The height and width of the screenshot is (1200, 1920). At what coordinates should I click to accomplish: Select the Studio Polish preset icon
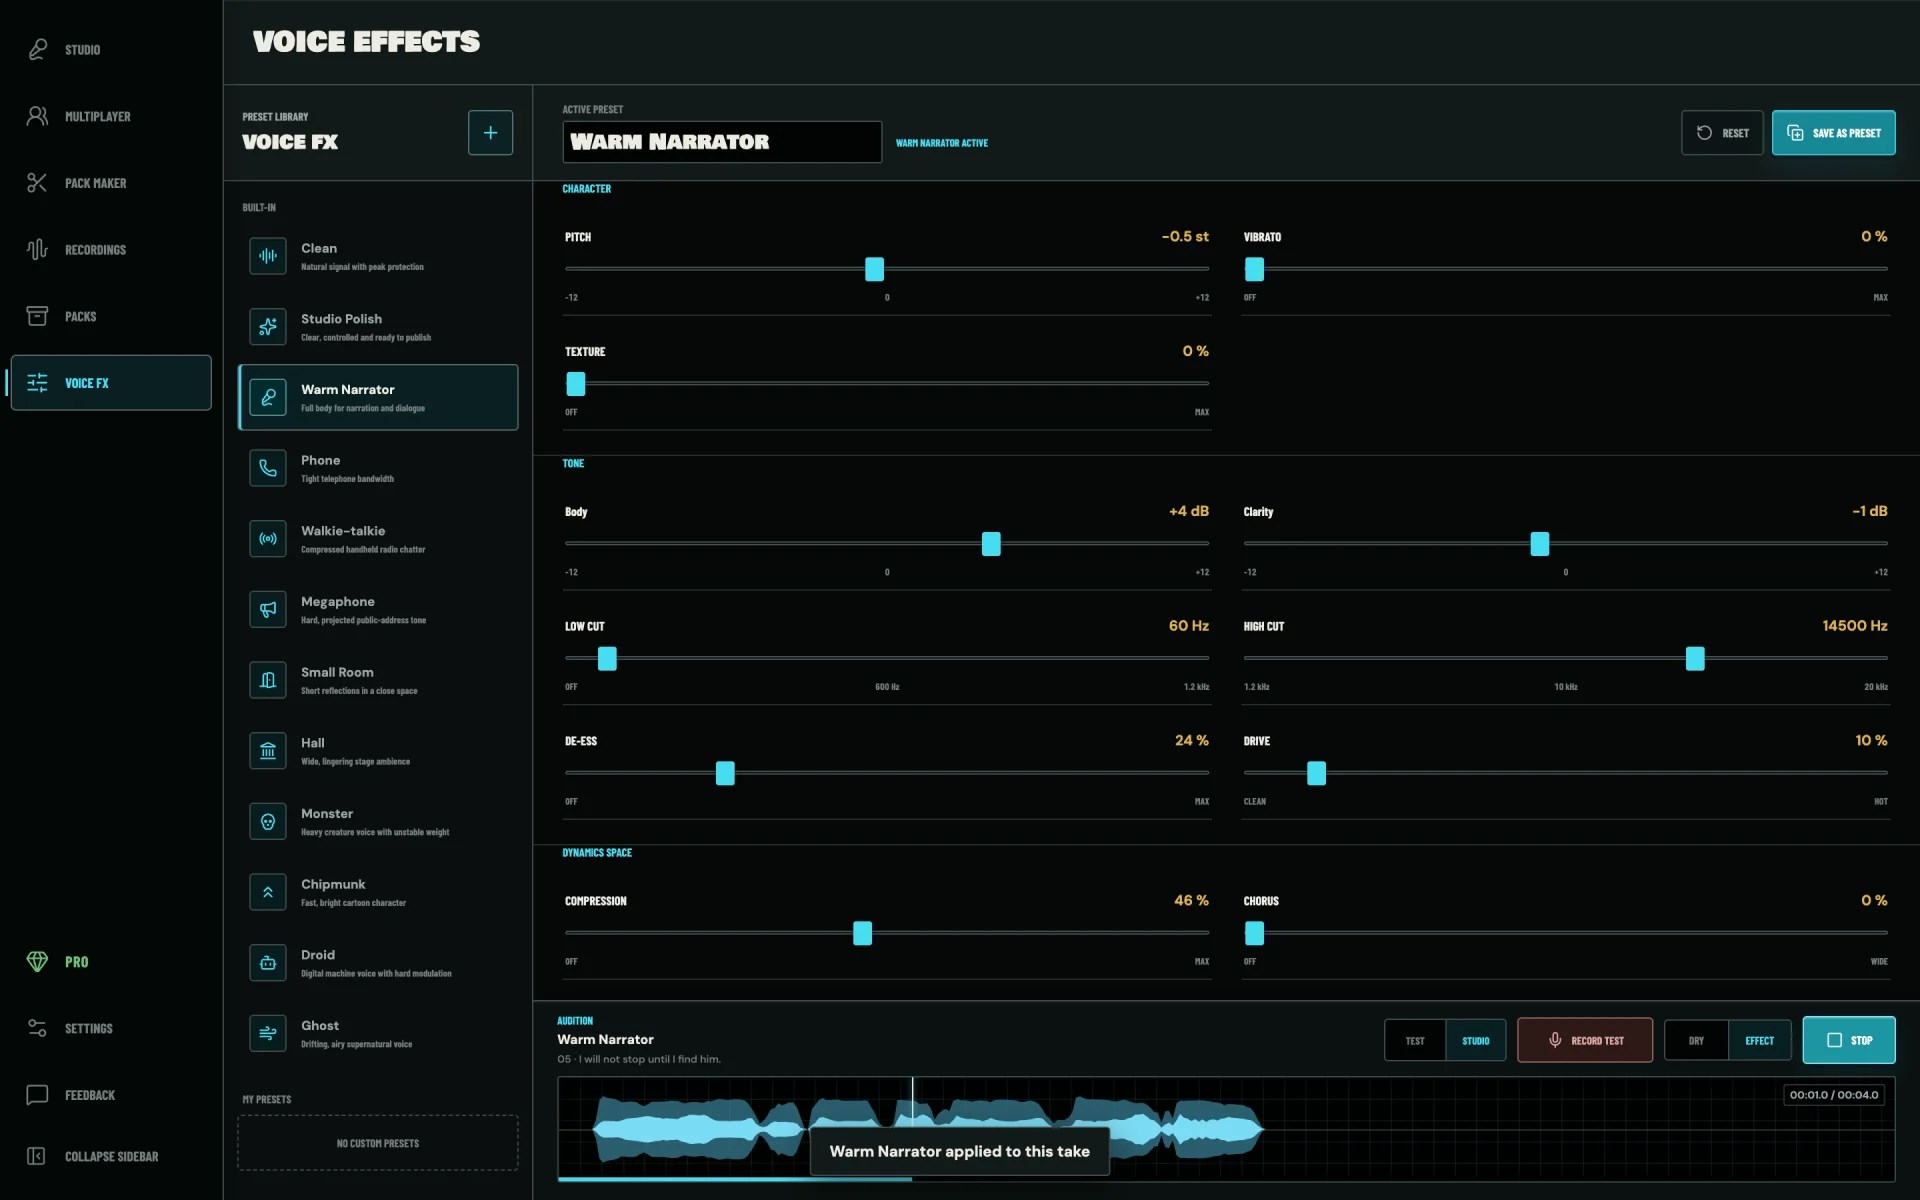[x=268, y=327]
